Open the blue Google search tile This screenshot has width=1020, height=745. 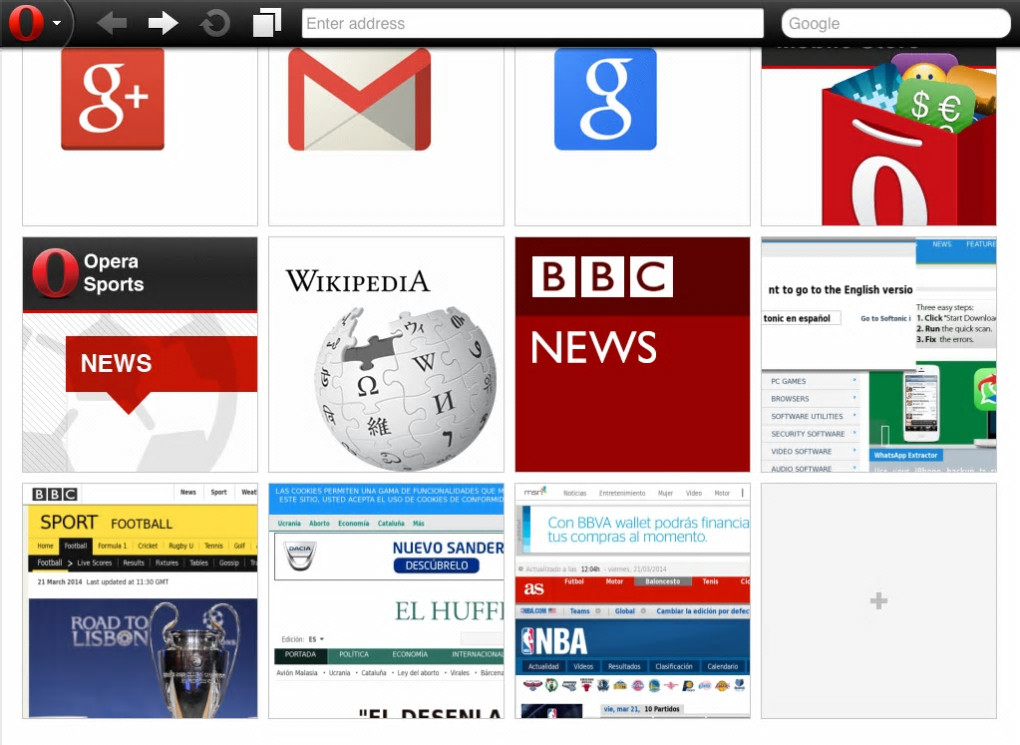pyautogui.click(x=632, y=136)
